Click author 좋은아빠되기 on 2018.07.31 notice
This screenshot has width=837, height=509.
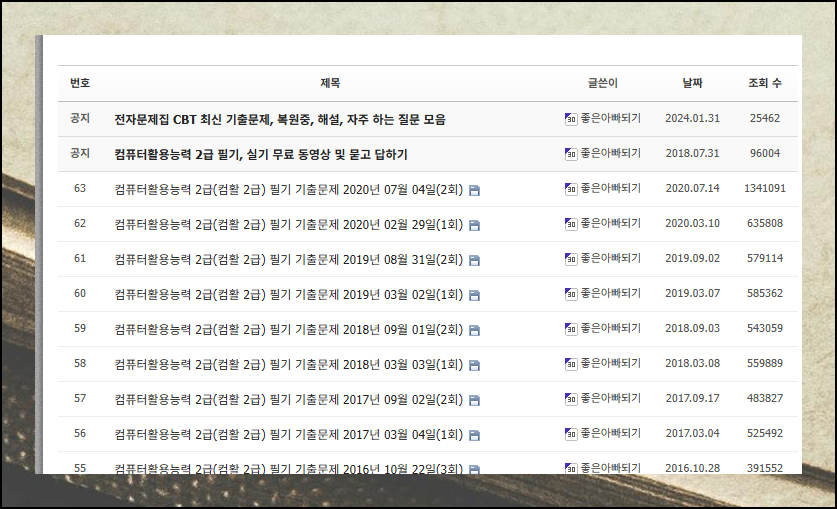[x=611, y=153]
